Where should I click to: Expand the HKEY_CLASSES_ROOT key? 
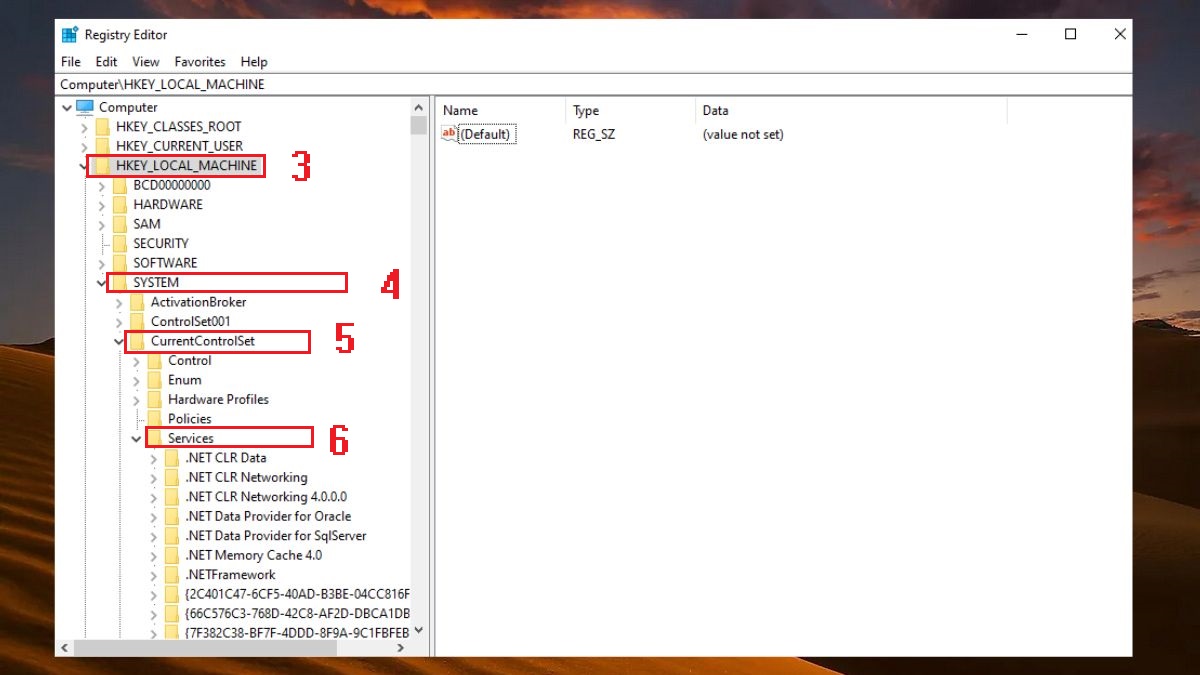(x=84, y=127)
